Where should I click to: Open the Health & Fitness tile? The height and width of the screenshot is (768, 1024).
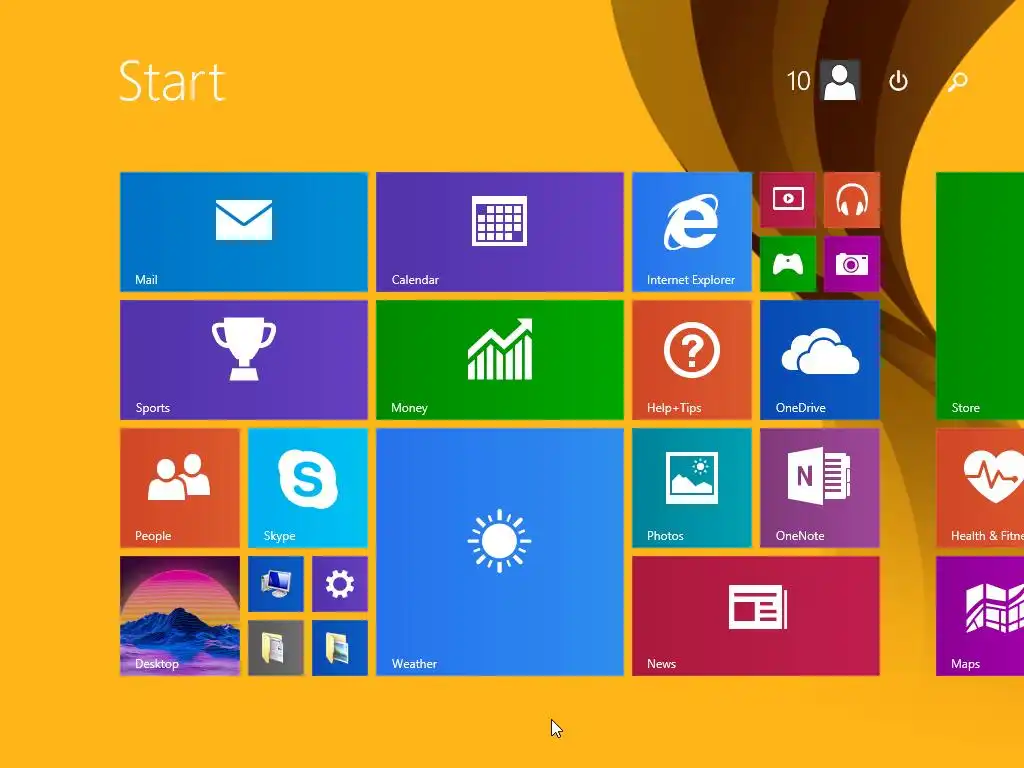click(x=980, y=488)
